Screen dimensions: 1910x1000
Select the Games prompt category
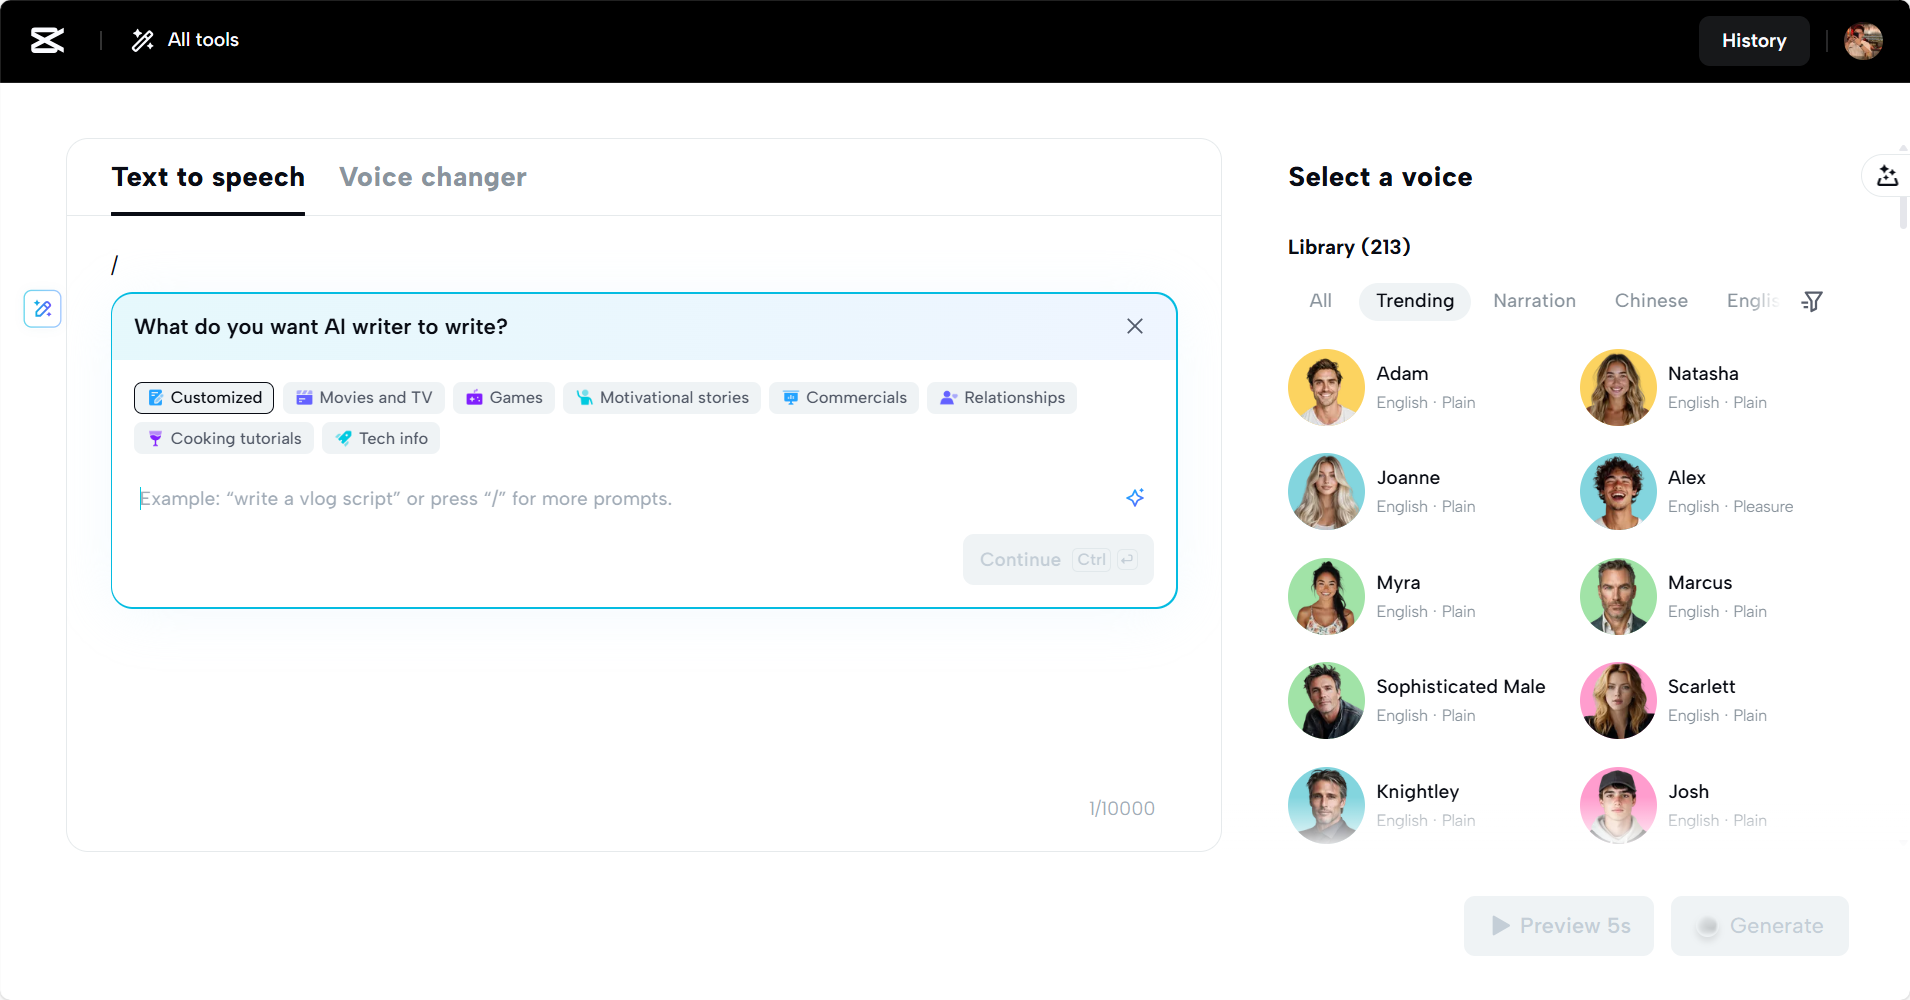click(504, 398)
